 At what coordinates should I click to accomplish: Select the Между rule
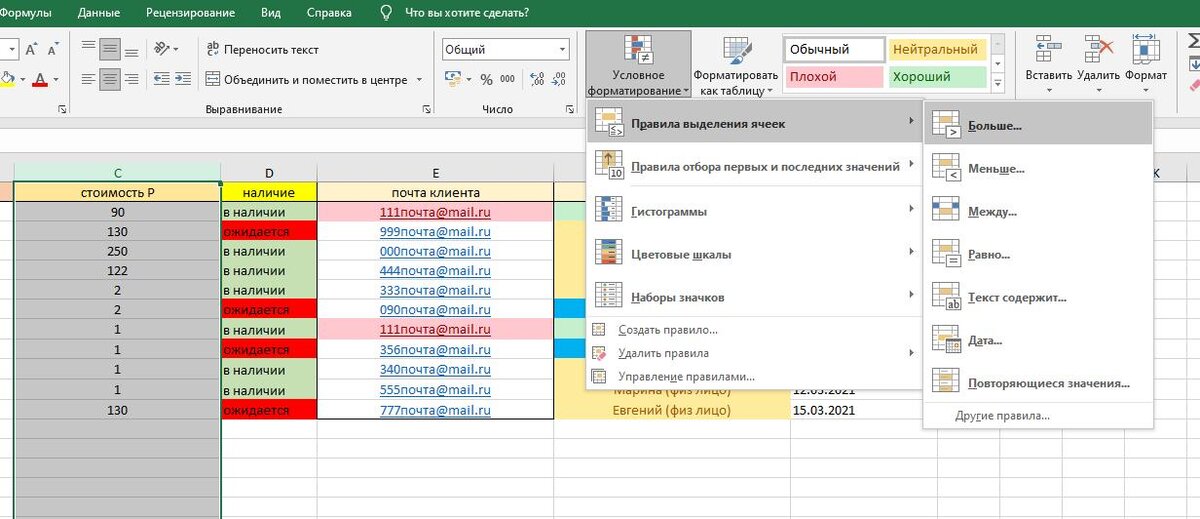coord(1038,211)
